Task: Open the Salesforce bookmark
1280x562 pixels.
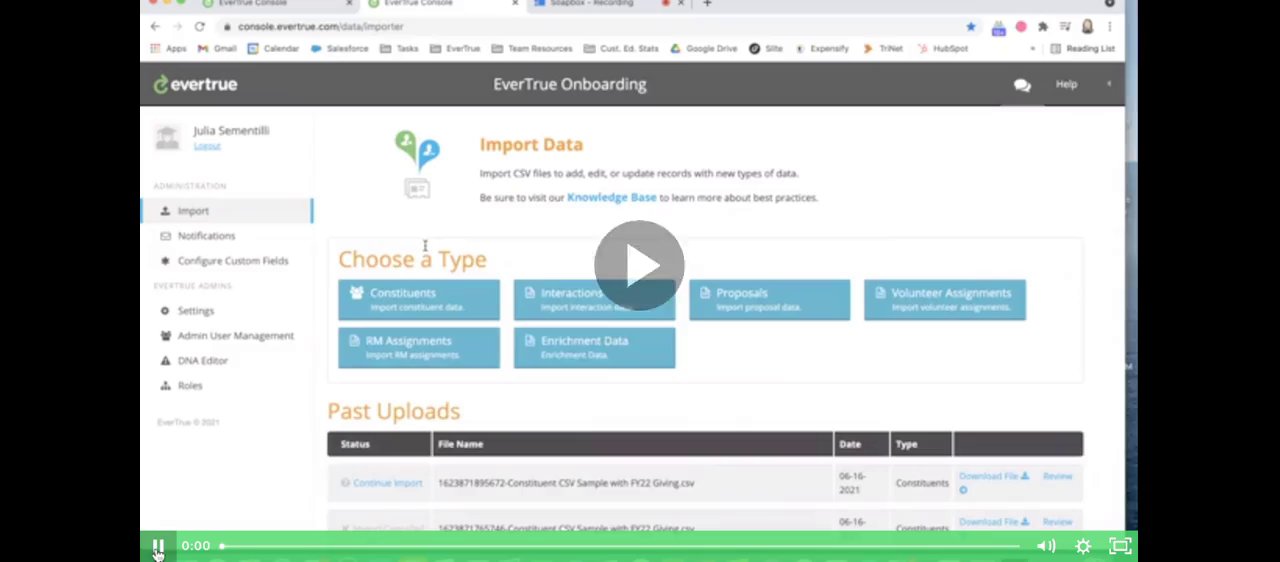Action: 340,48
